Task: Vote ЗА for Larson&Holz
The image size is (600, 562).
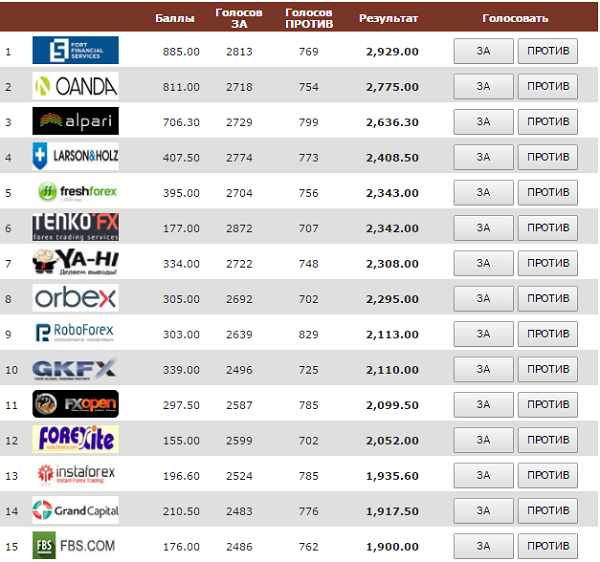Action: pos(483,157)
